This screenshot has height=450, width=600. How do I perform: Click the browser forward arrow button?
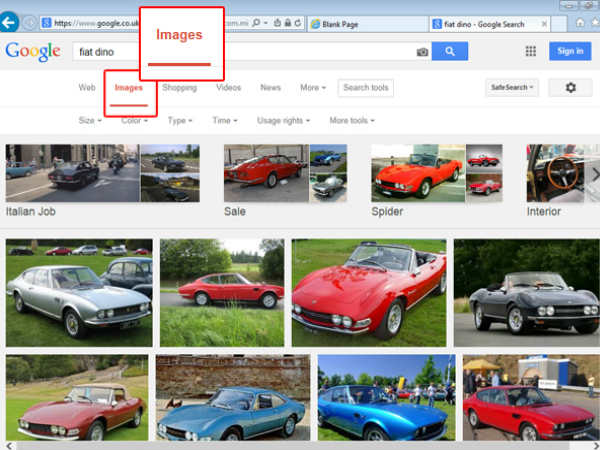29,23
